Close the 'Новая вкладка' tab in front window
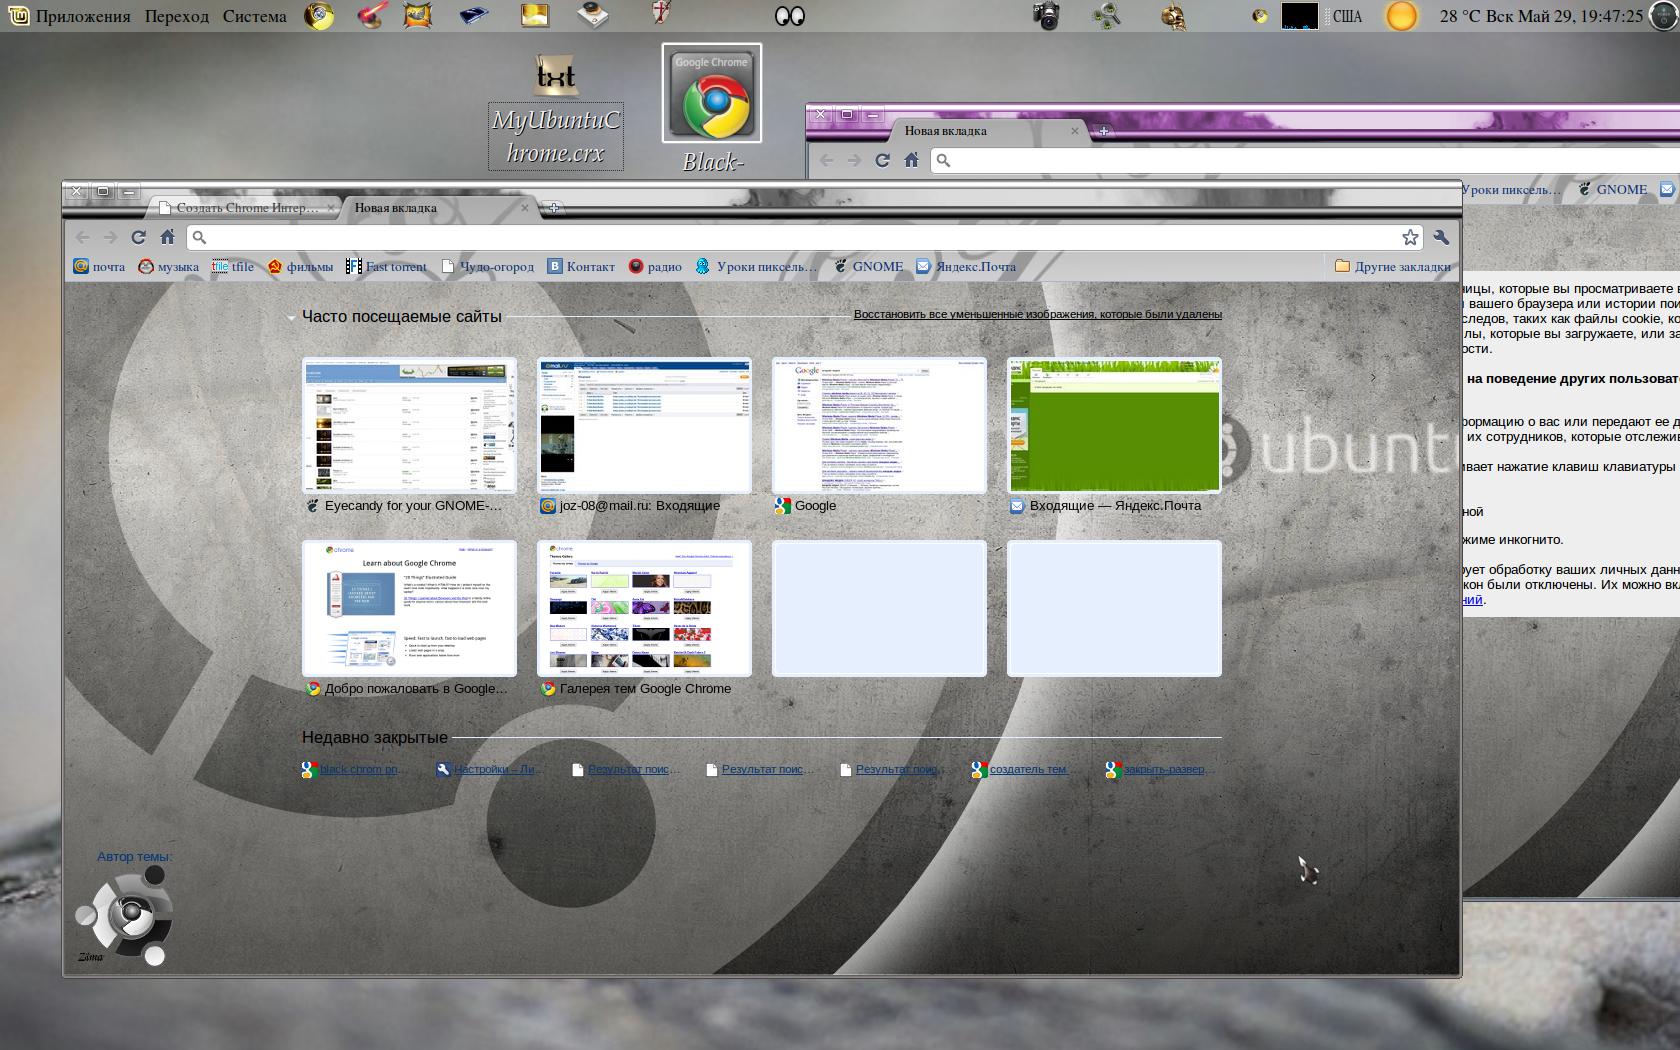Viewport: 1680px width, 1050px height. tap(525, 208)
